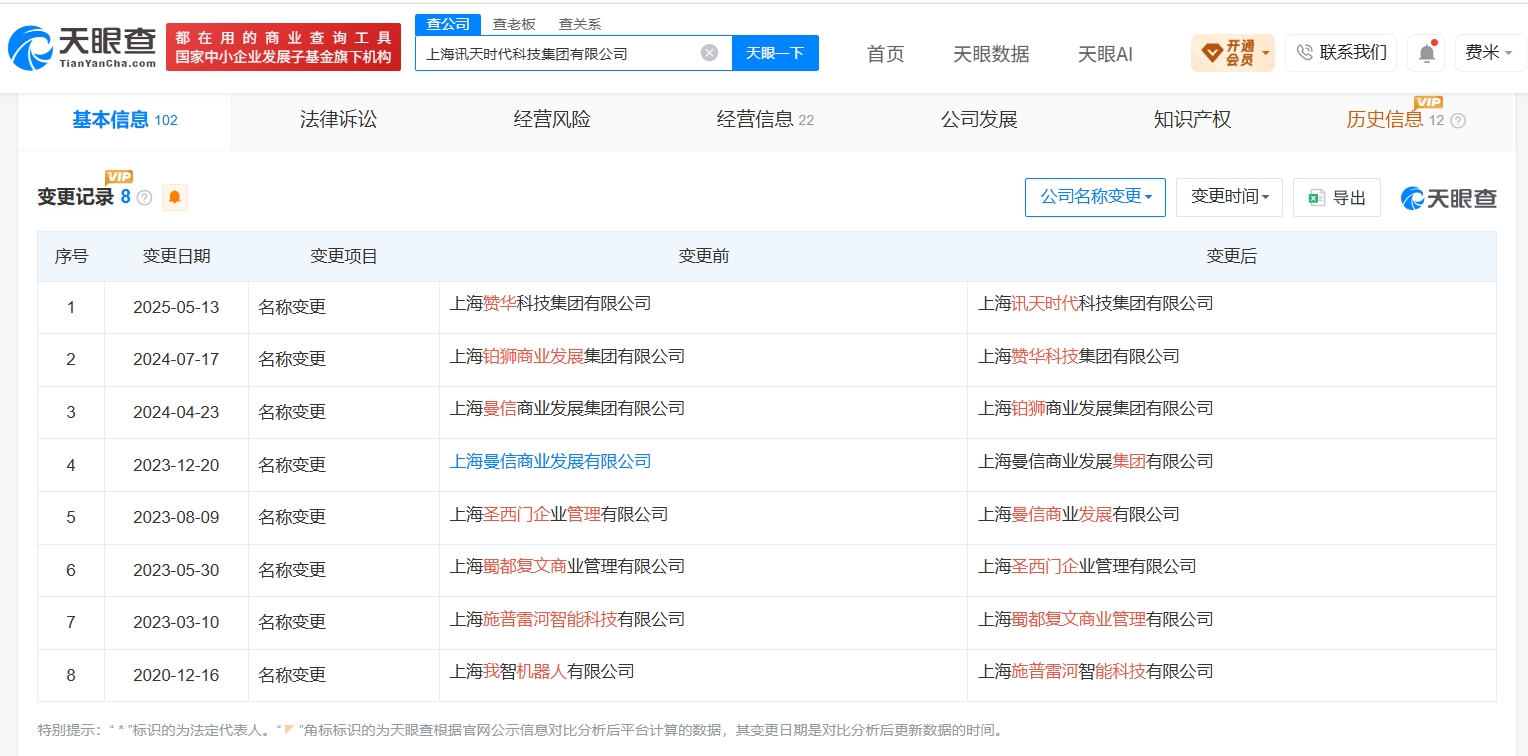The image size is (1528, 756).
Task: Click the record count 8 beside 变更记录
Action: click(126, 197)
